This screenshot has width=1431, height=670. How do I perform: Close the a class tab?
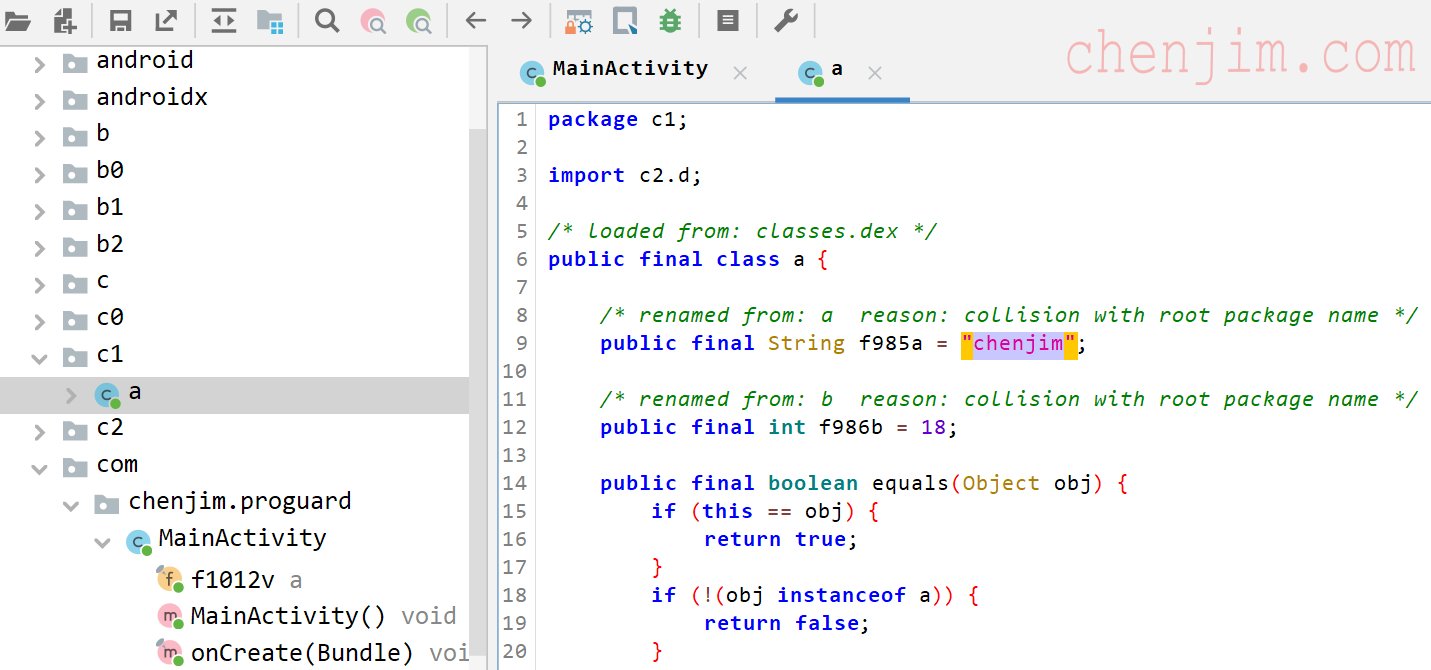[x=875, y=72]
